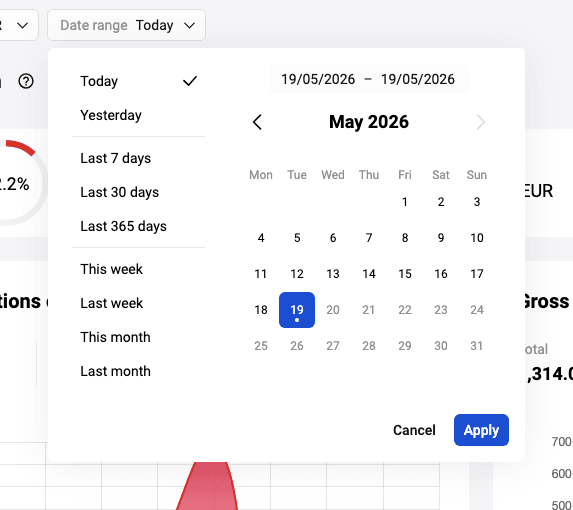
Task: Pick May 2 in the calendar
Action: click(441, 202)
